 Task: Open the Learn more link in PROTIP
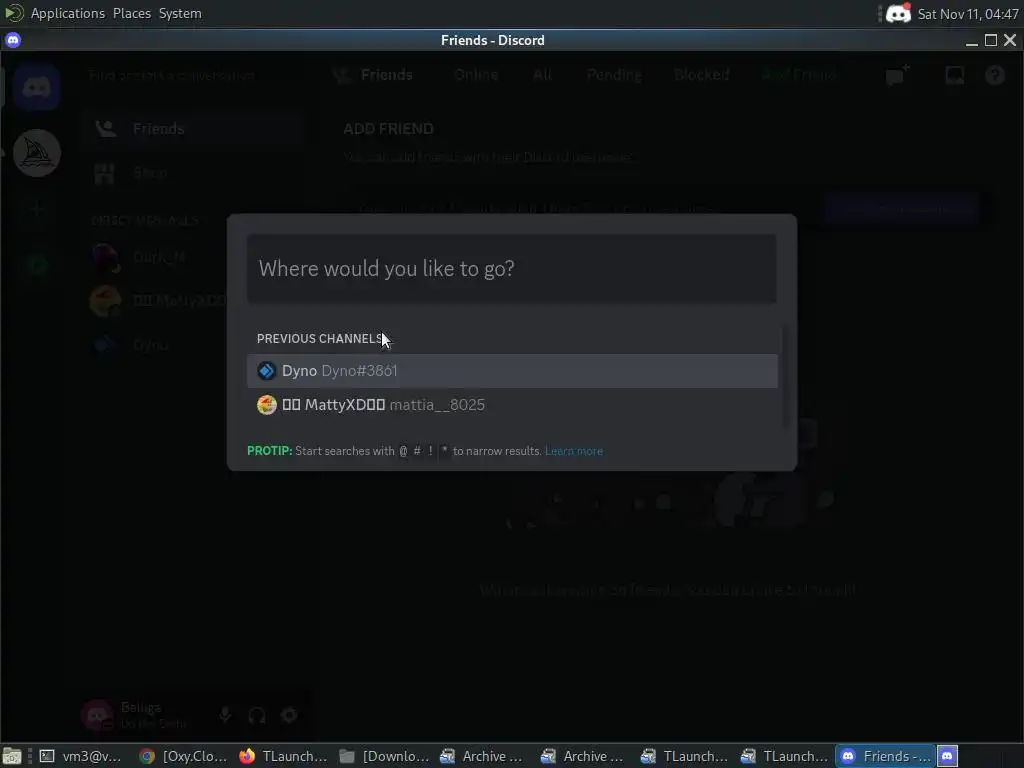point(573,451)
